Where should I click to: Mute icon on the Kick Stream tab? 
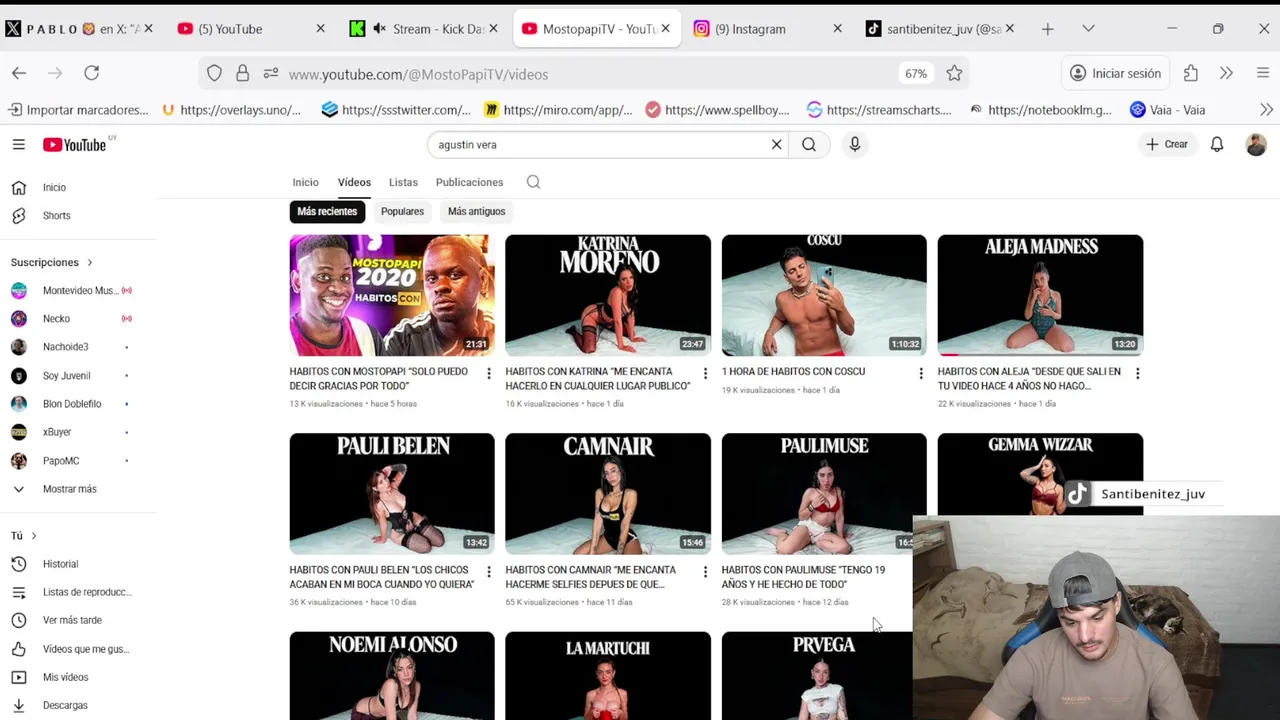click(379, 29)
